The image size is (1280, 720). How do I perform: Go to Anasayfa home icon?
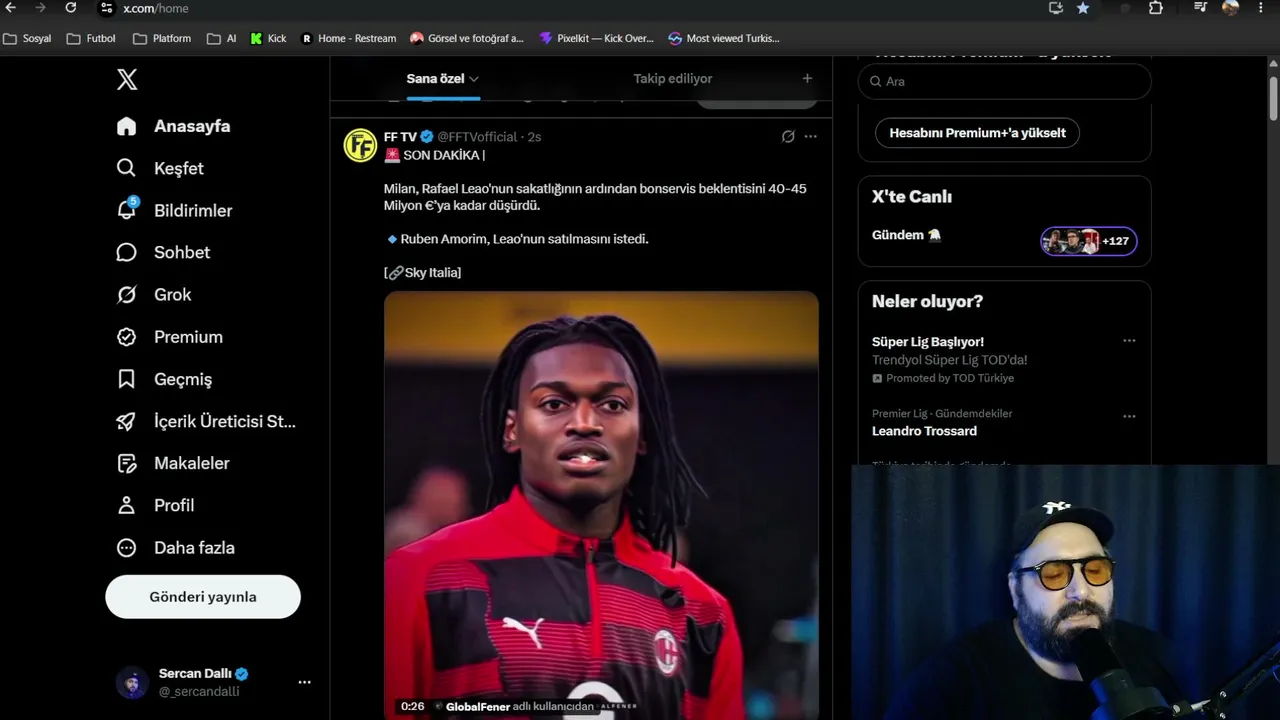pos(126,126)
